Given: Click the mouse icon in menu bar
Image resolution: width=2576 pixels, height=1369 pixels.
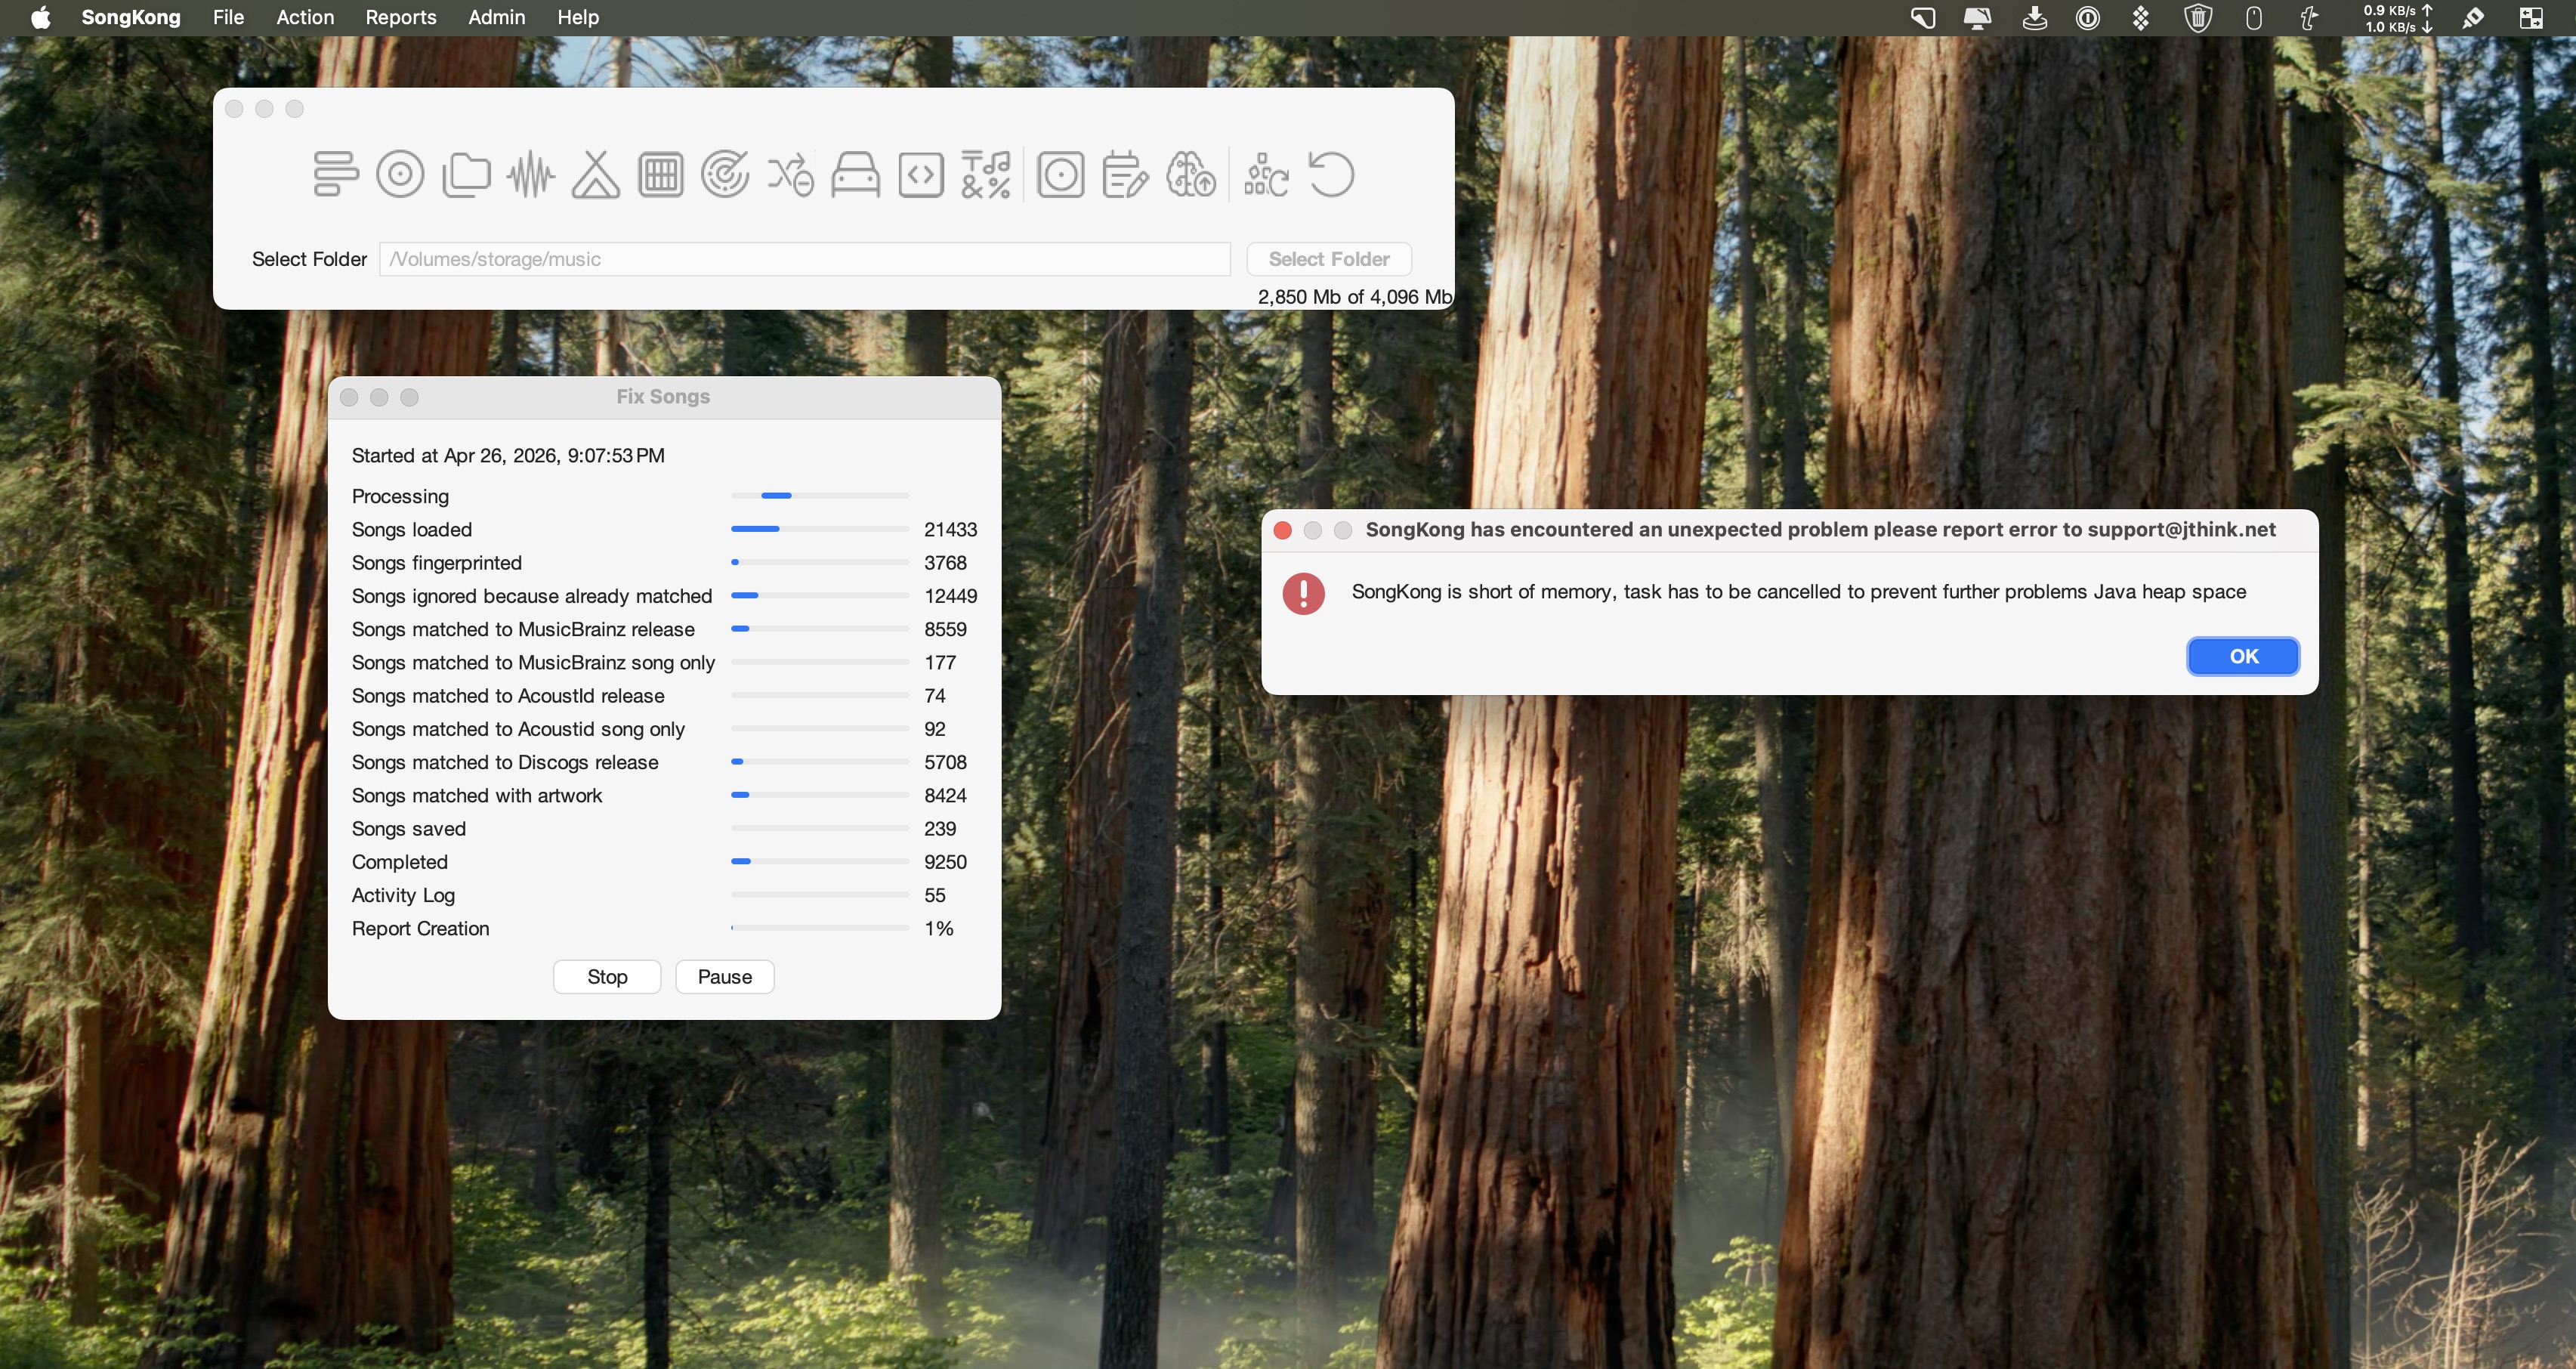Looking at the screenshot, I should point(2254,18).
